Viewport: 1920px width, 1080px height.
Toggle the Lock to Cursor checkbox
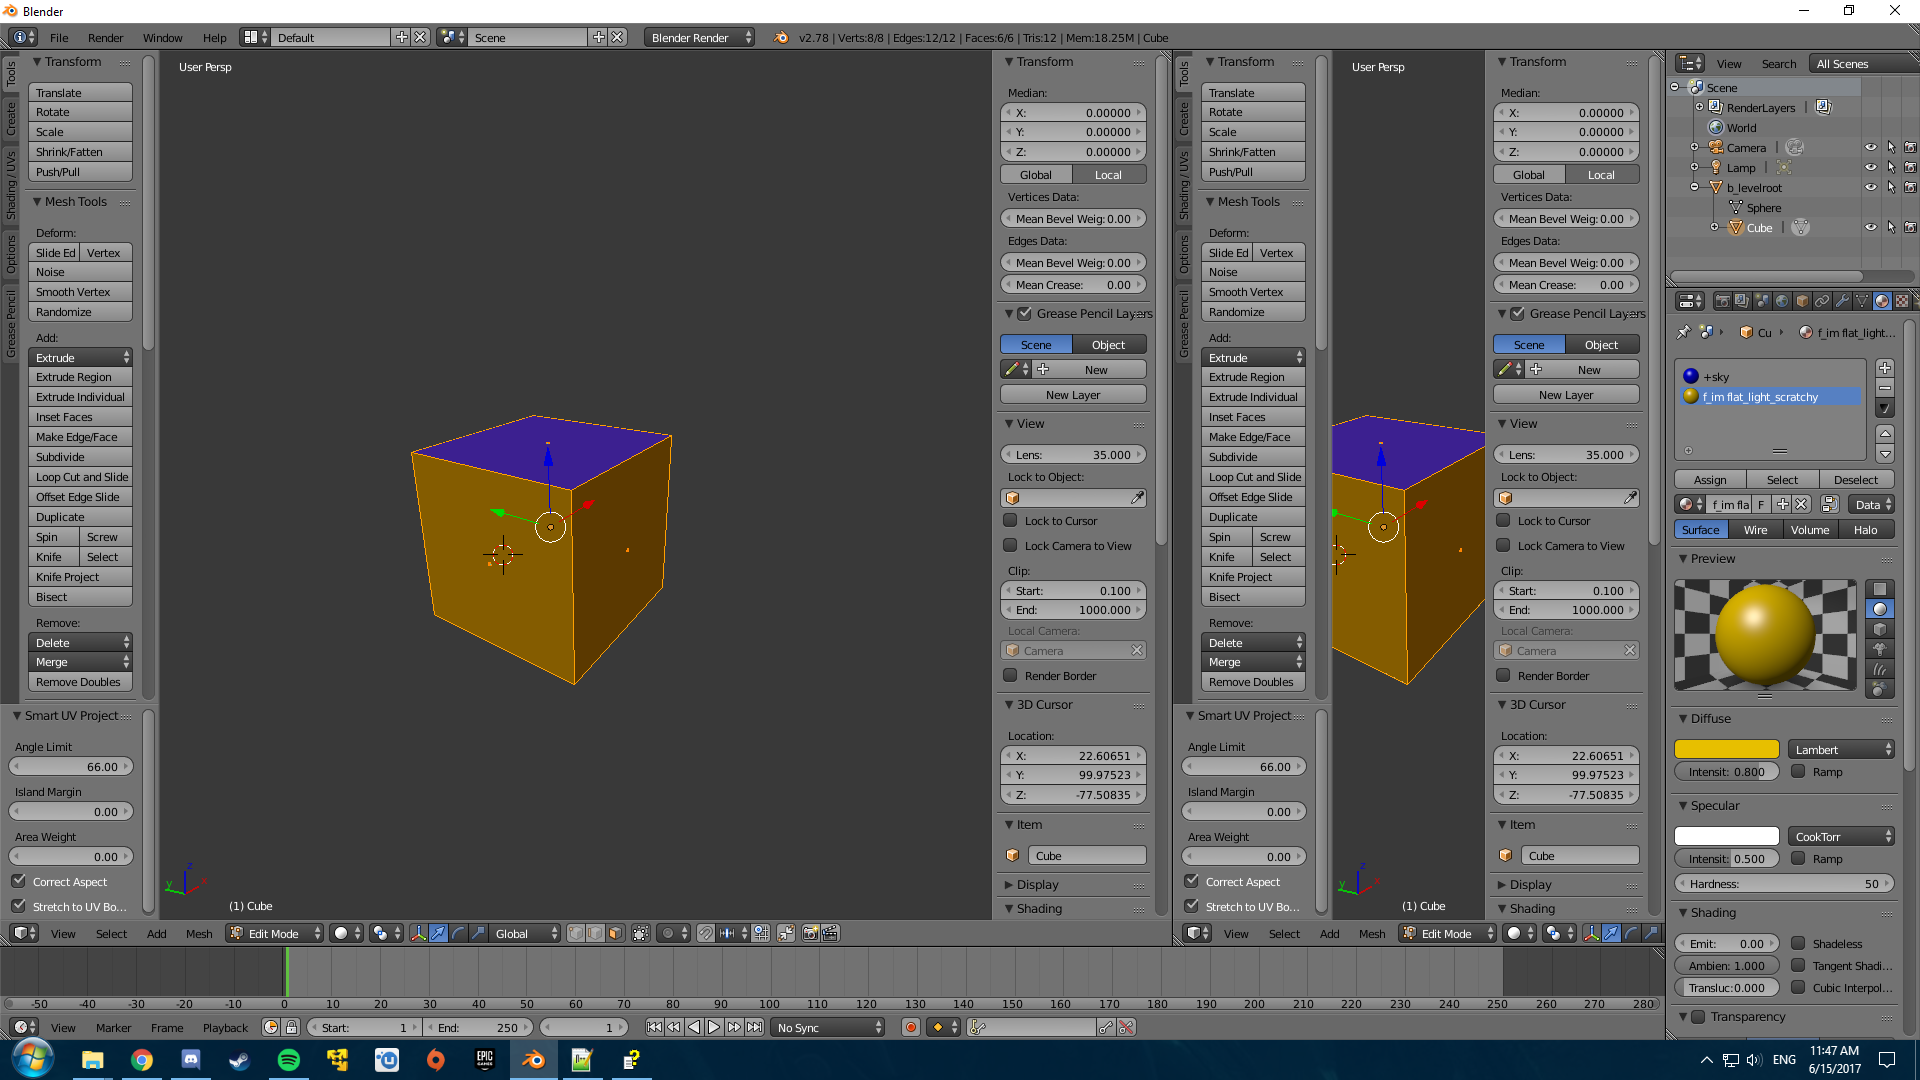(x=1010, y=520)
